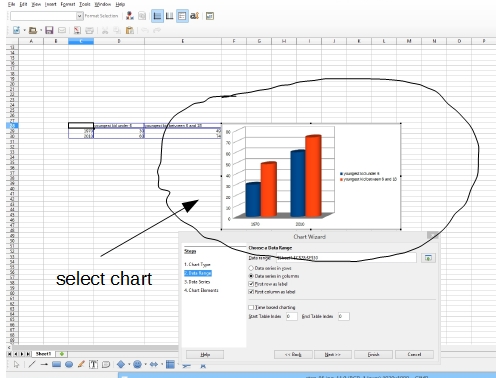
Task: Select the Freeform Line pencil tool
Action: pyautogui.click(x=81, y=364)
